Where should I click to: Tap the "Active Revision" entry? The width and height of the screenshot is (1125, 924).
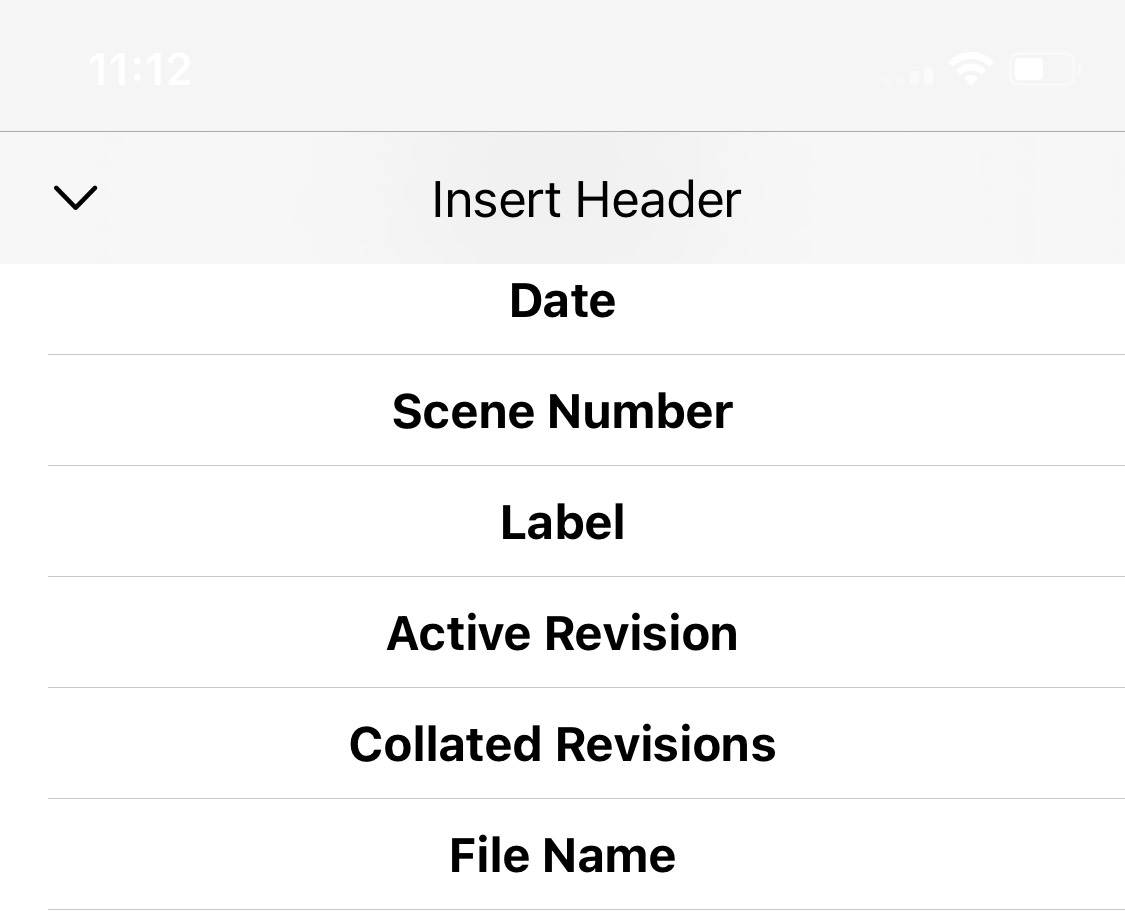tap(562, 633)
